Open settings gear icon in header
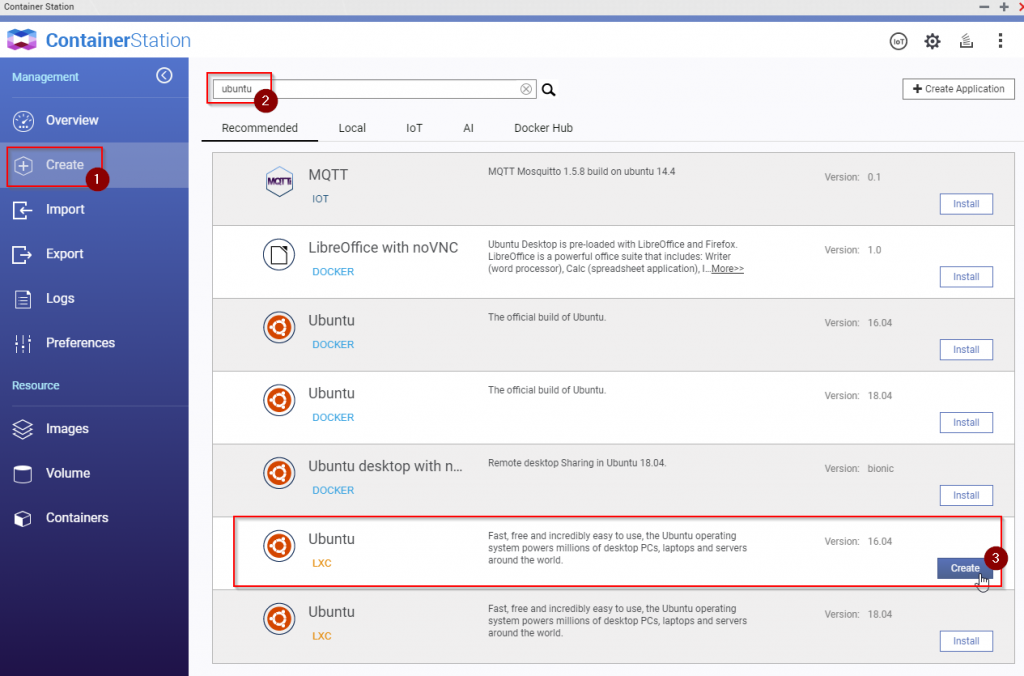1024x676 pixels. point(932,41)
